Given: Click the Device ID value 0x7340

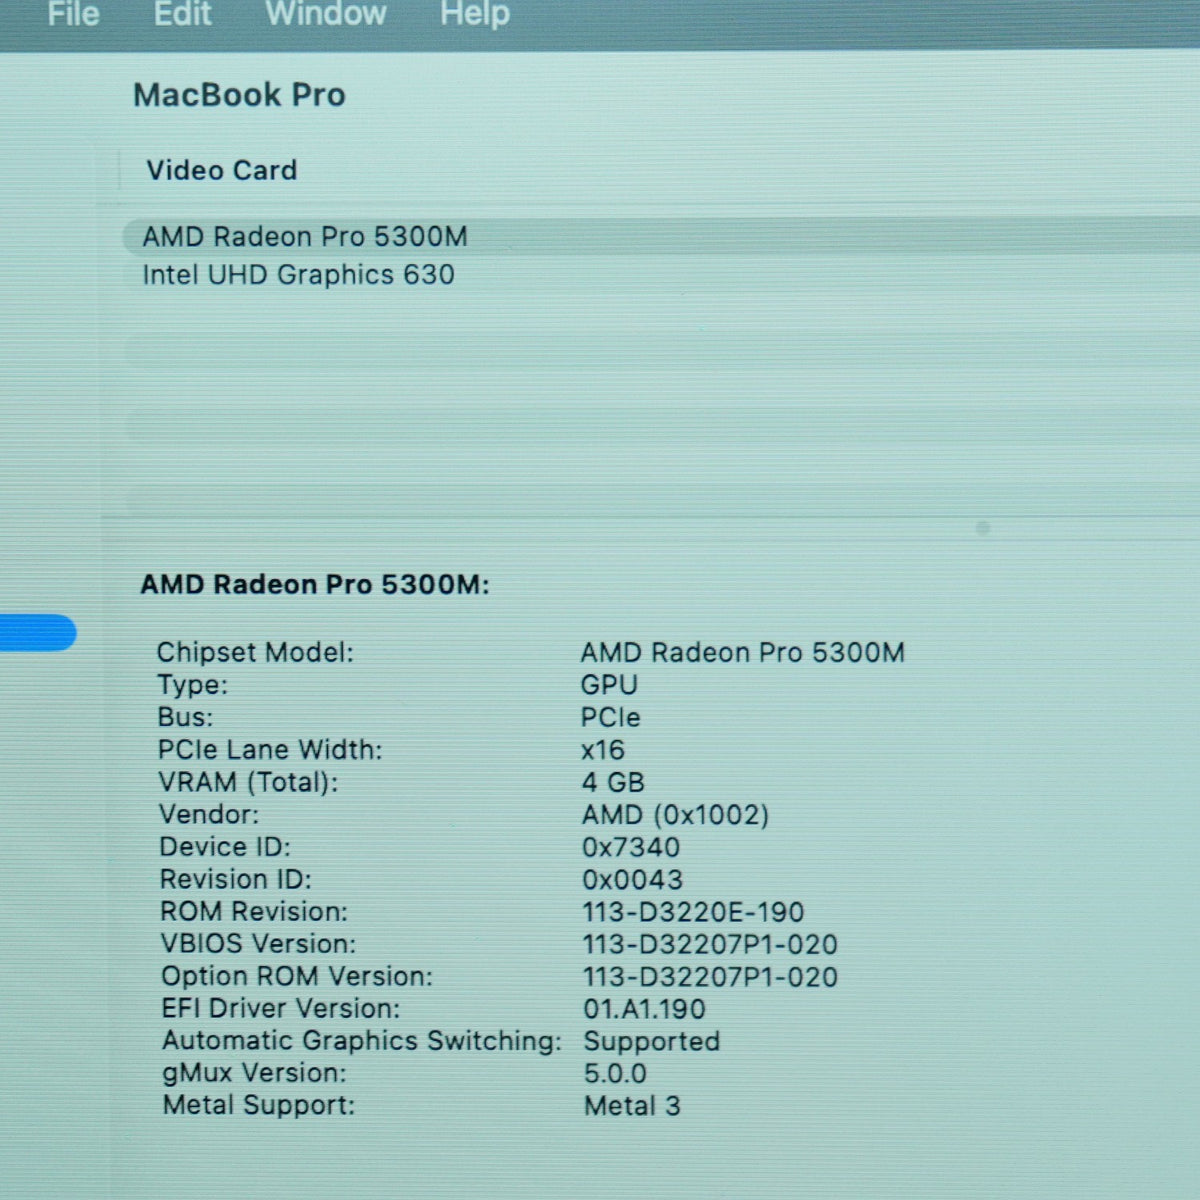Looking at the screenshot, I should (631, 847).
